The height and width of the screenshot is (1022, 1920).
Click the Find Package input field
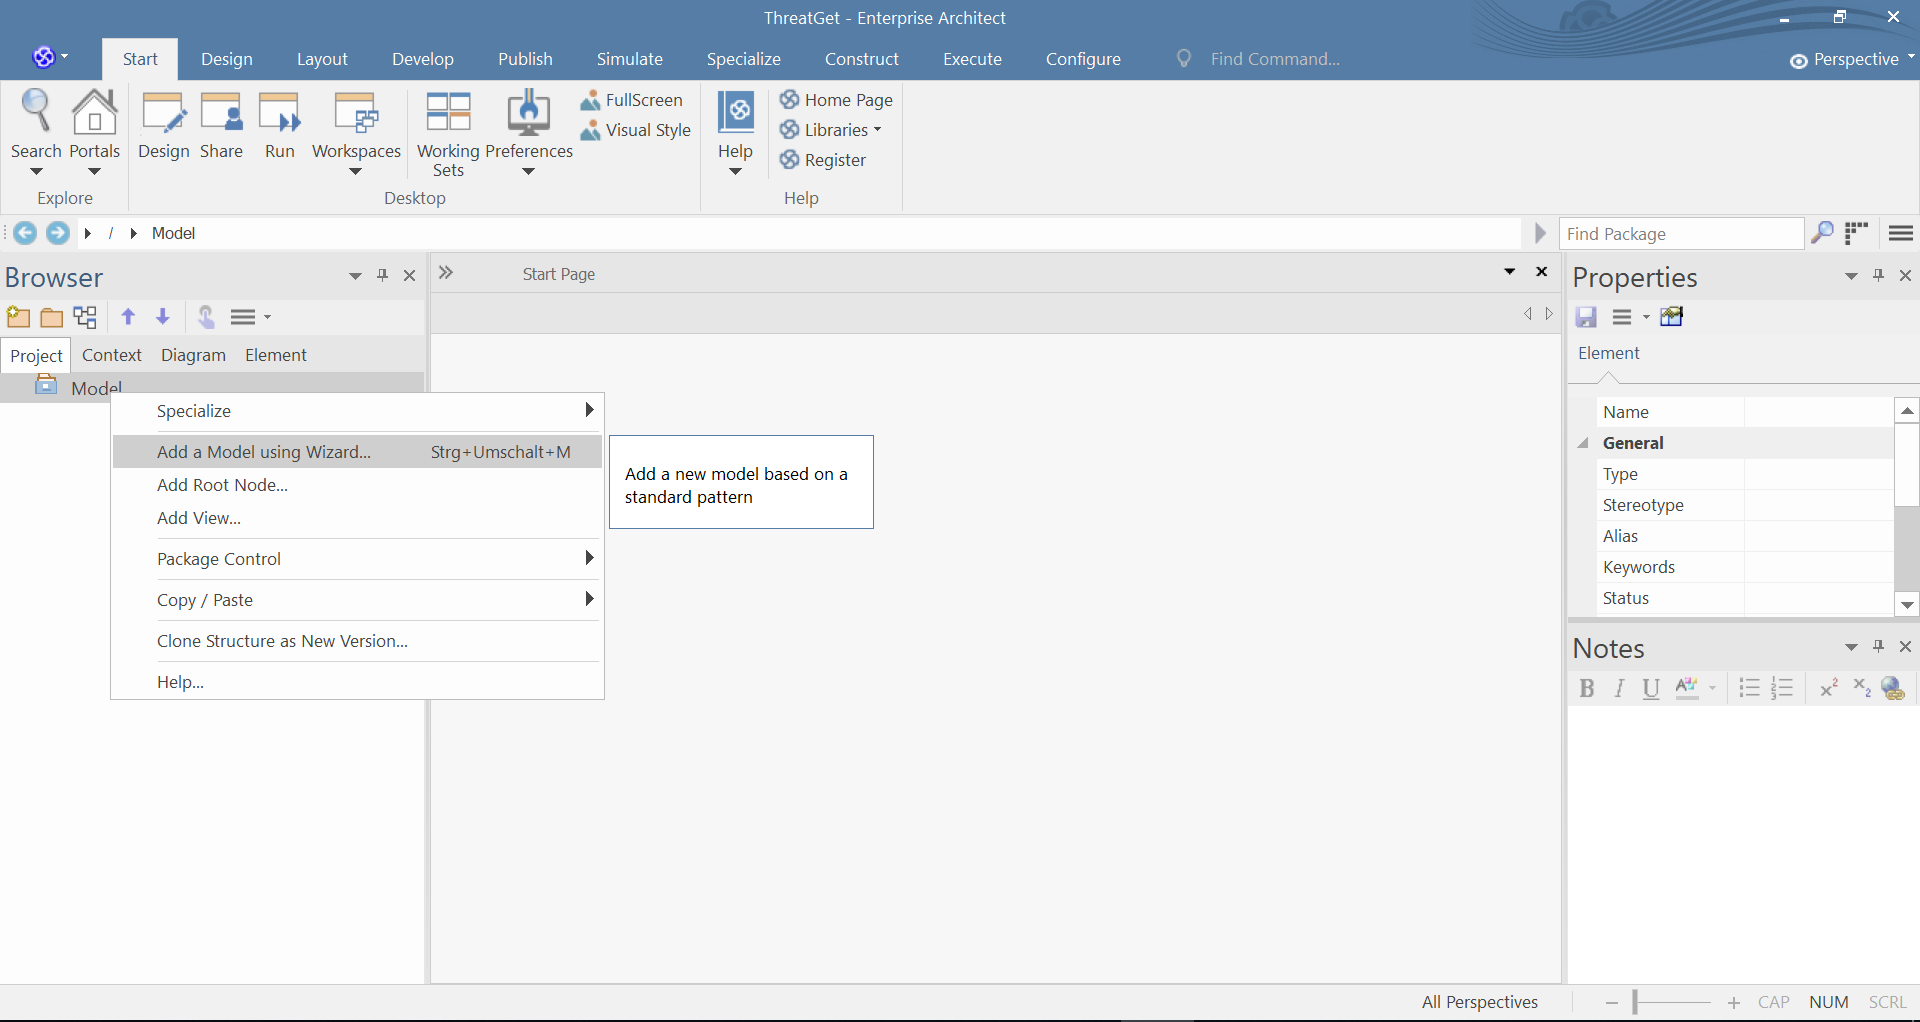(1682, 234)
